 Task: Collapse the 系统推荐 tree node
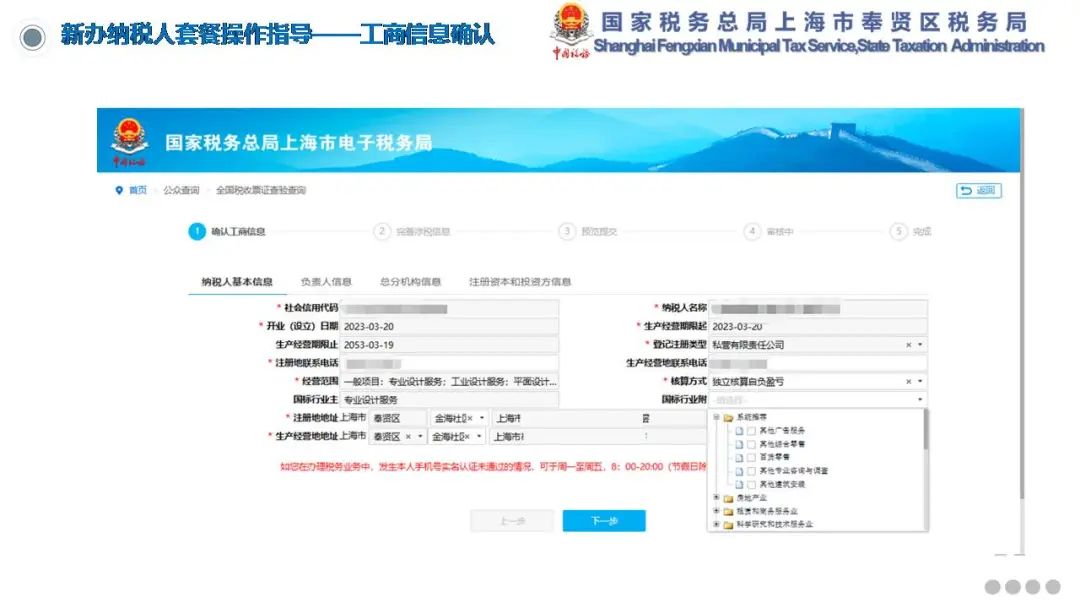pyautogui.click(x=716, y=417)
